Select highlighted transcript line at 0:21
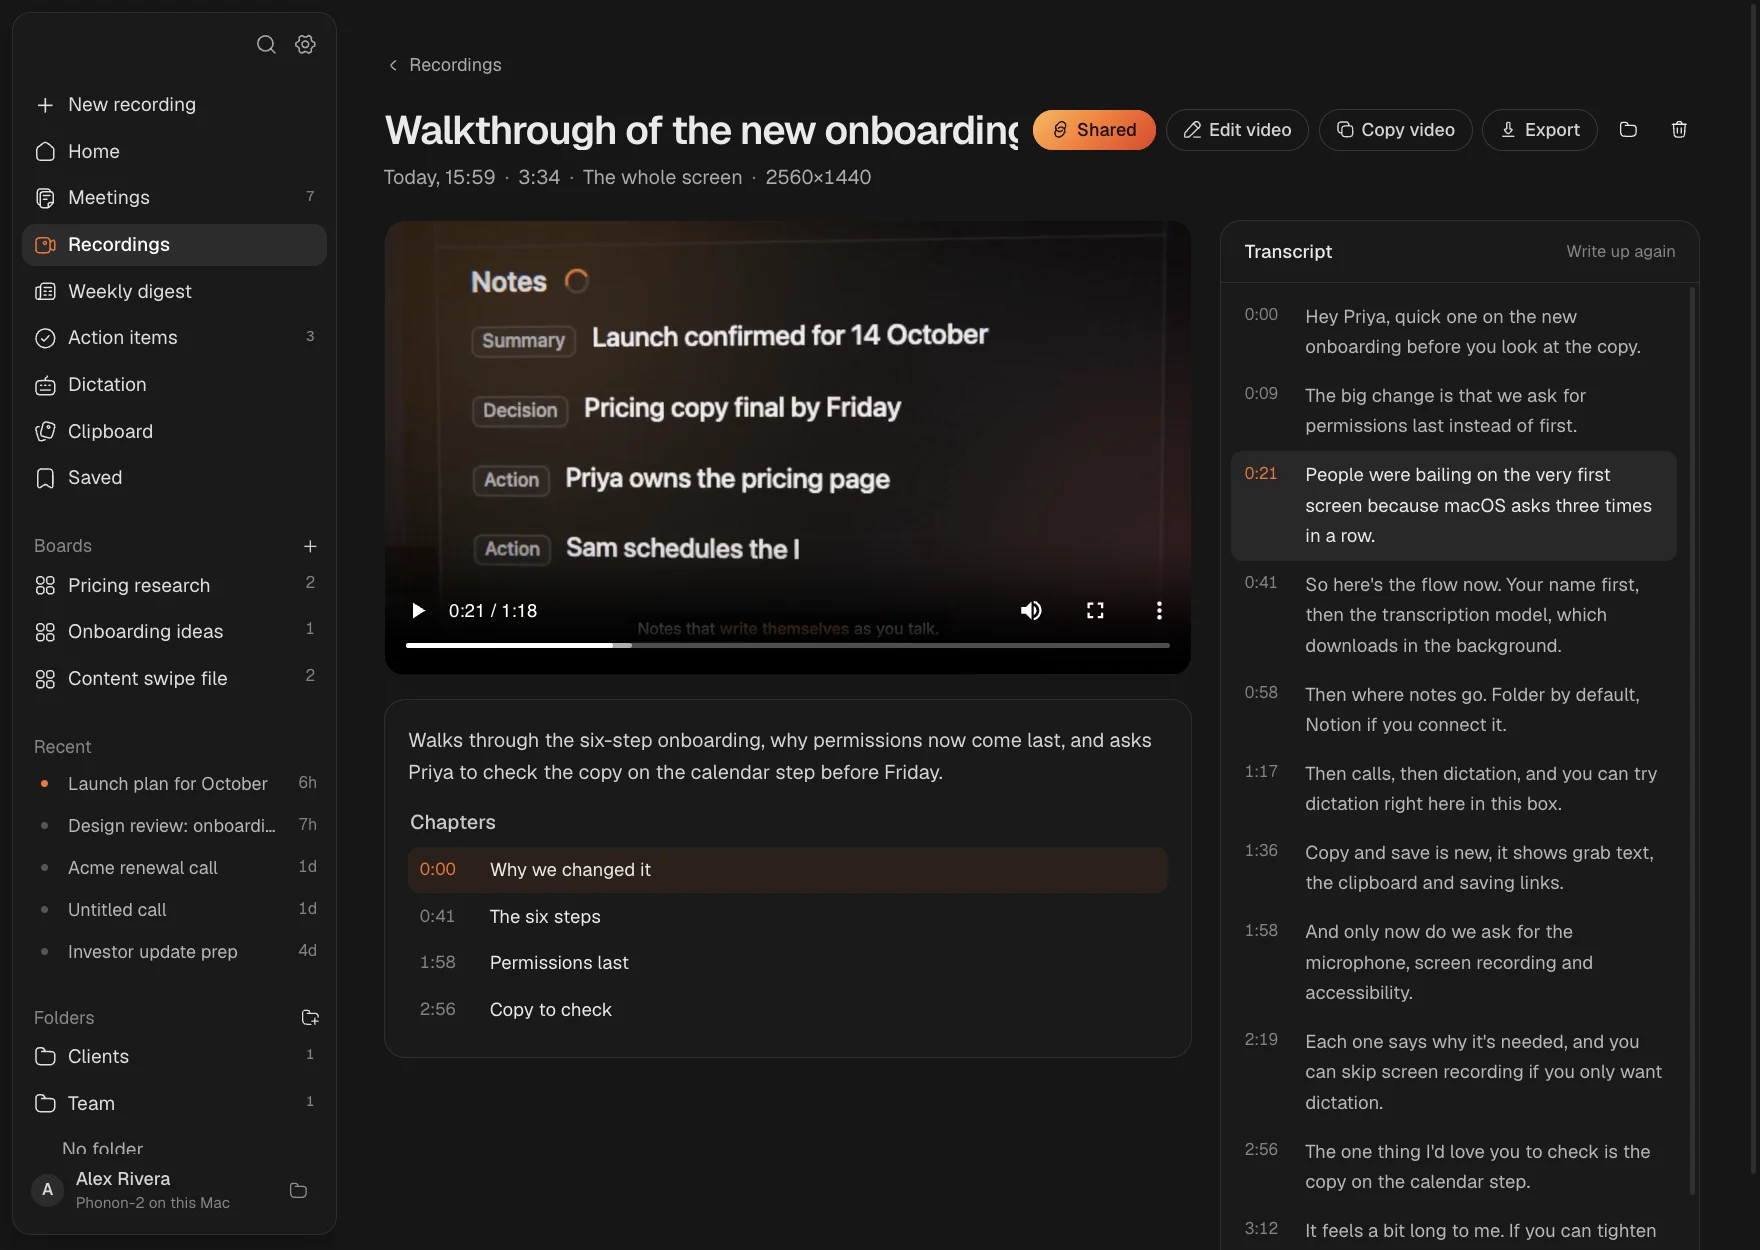1760x1250 pixels. [1454, 506]
